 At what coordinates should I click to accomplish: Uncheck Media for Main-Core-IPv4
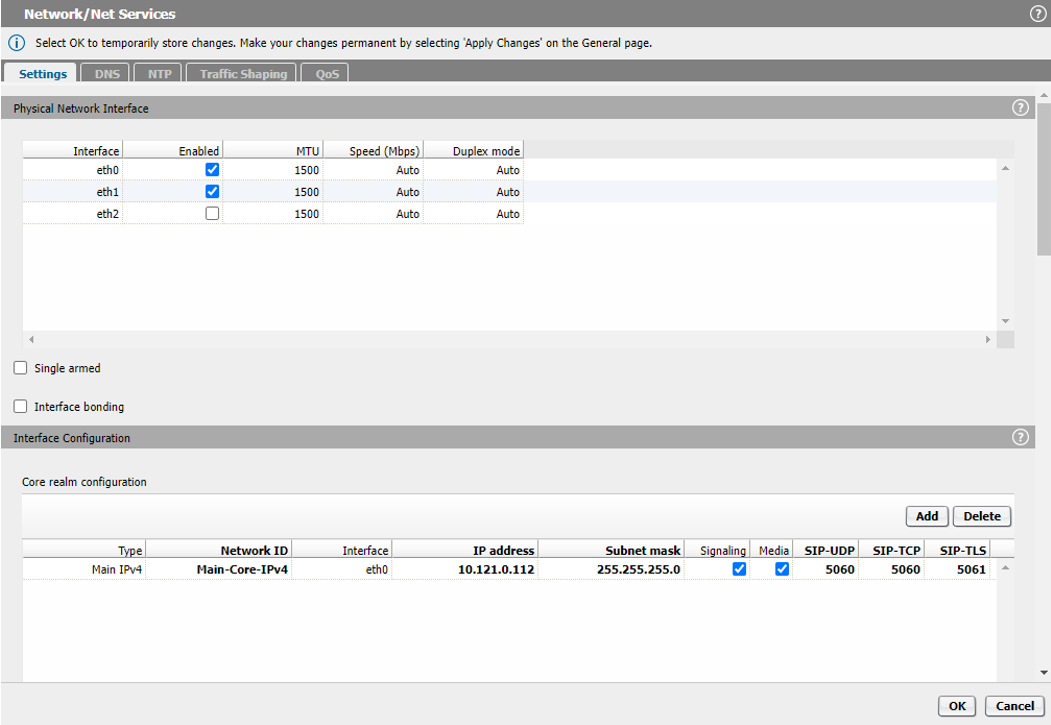pos(782,569)
